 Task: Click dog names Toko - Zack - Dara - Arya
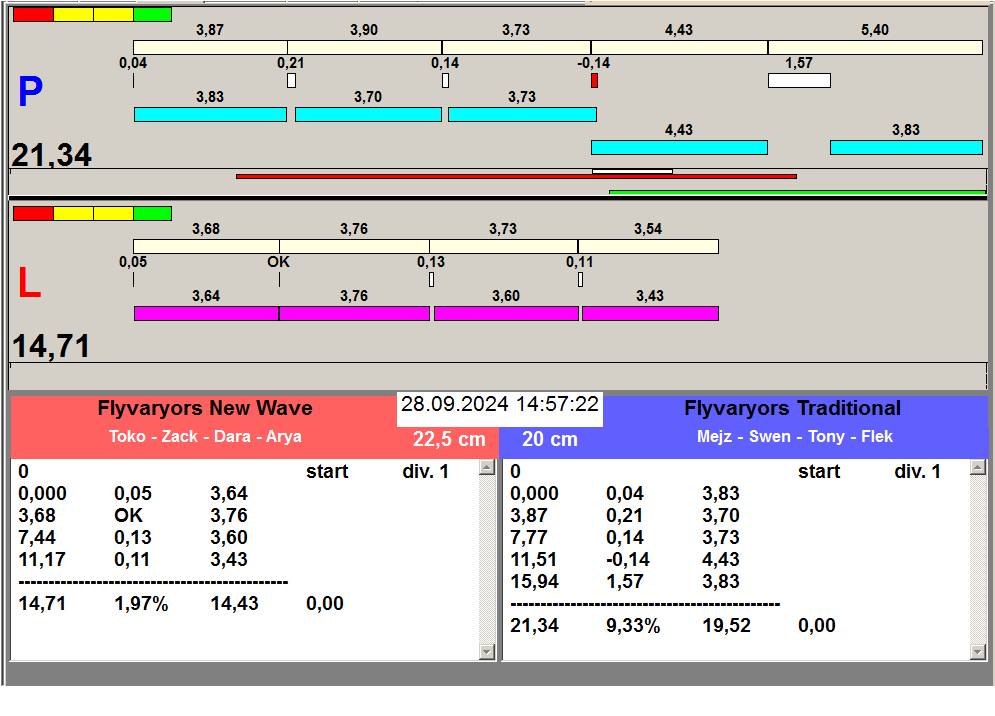point(205,437)
